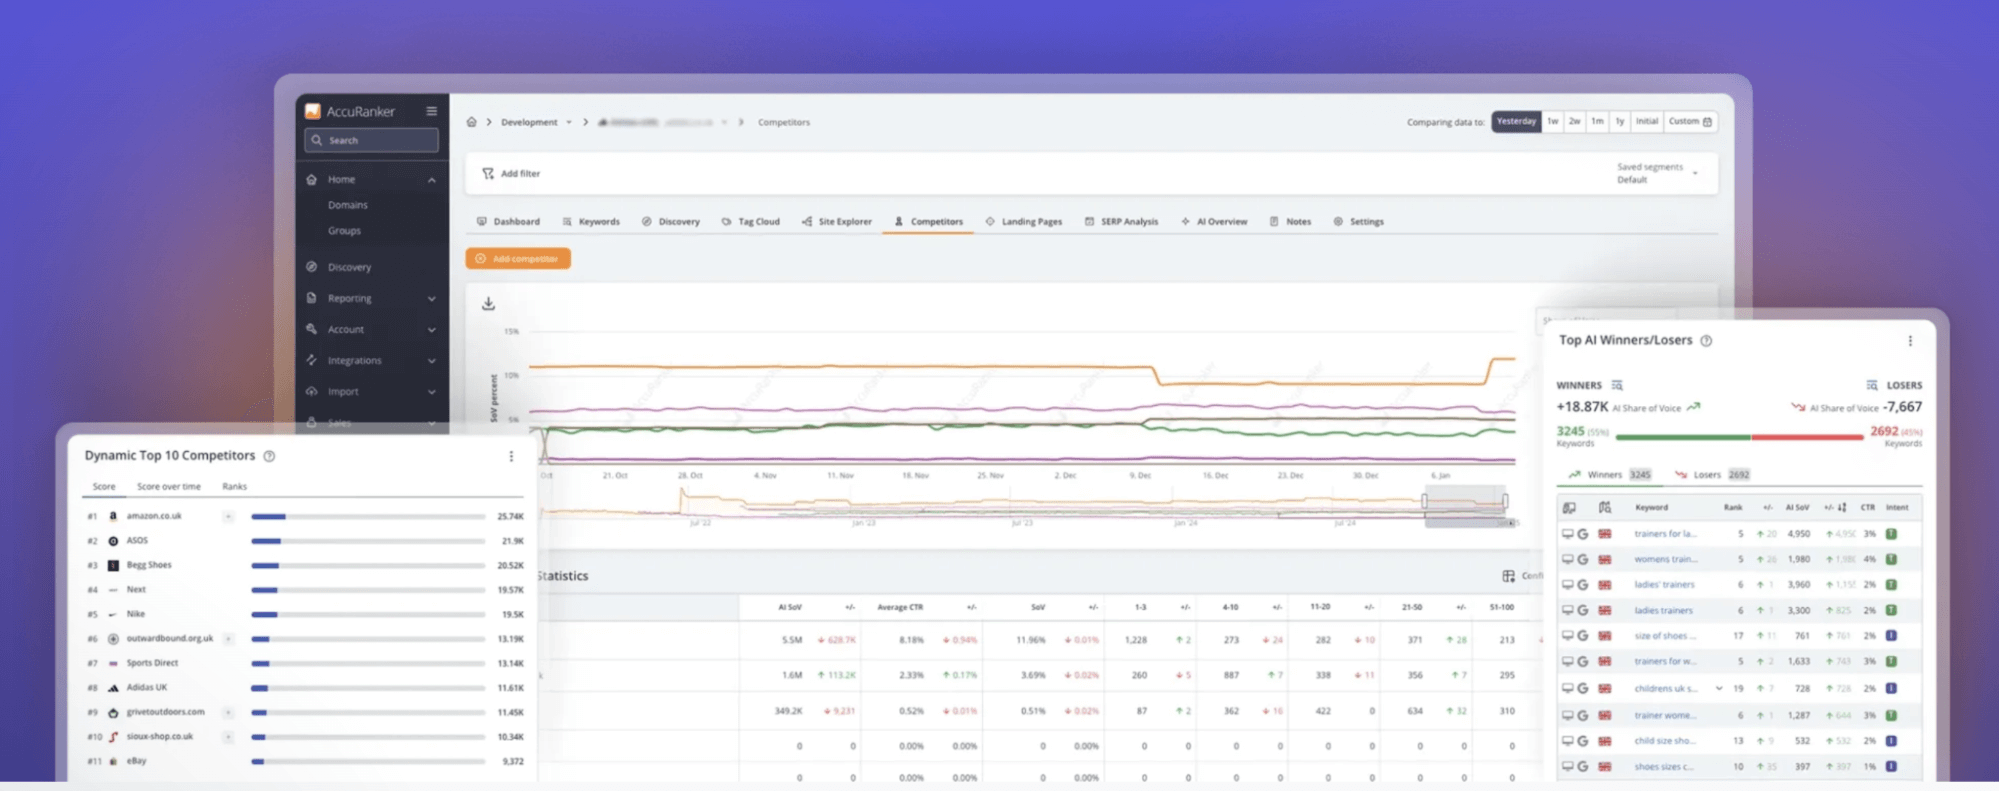Click the Add competitor button

pos(518,259)
